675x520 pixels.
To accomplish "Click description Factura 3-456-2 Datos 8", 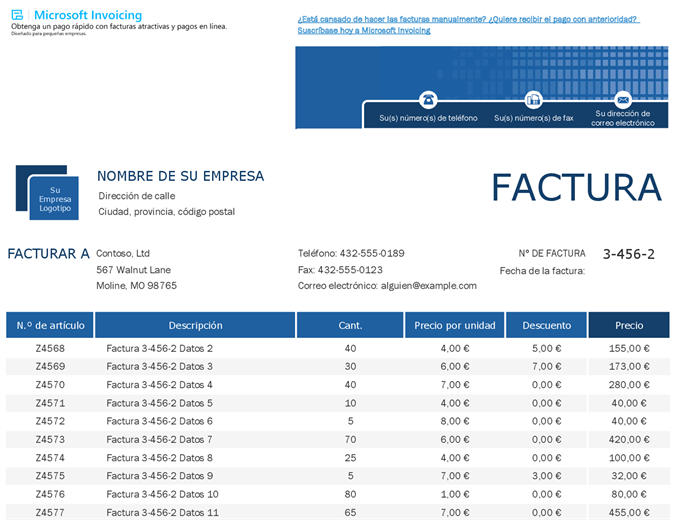I will pos(159,458).
